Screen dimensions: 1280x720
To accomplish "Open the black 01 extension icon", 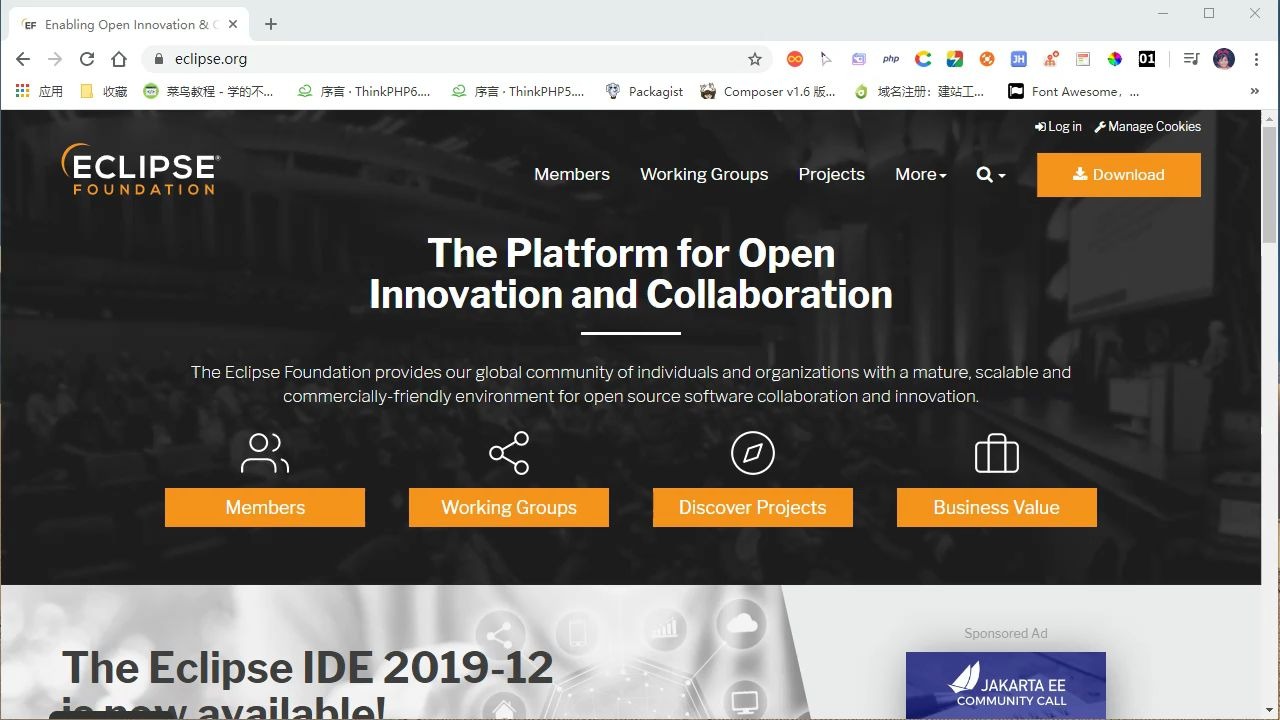I will click(x=1147, y=59).
